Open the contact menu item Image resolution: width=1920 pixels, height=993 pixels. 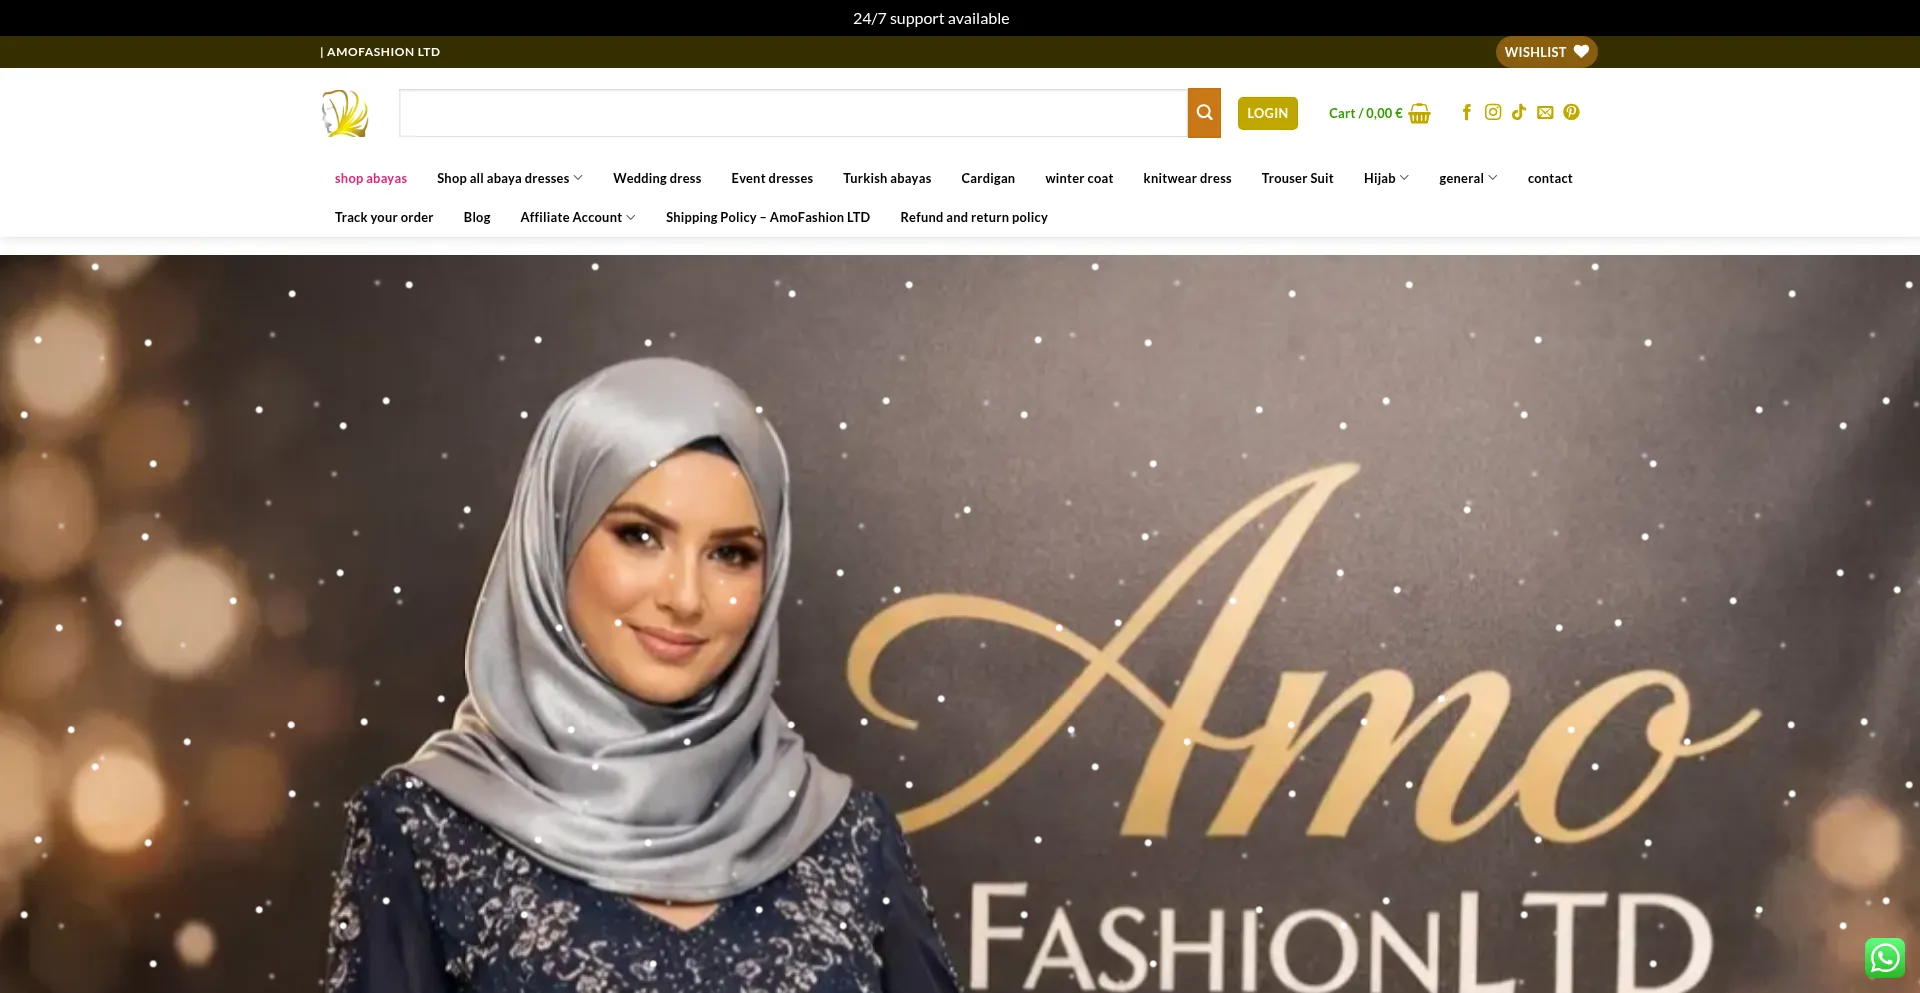click(x=1550, y=178)
